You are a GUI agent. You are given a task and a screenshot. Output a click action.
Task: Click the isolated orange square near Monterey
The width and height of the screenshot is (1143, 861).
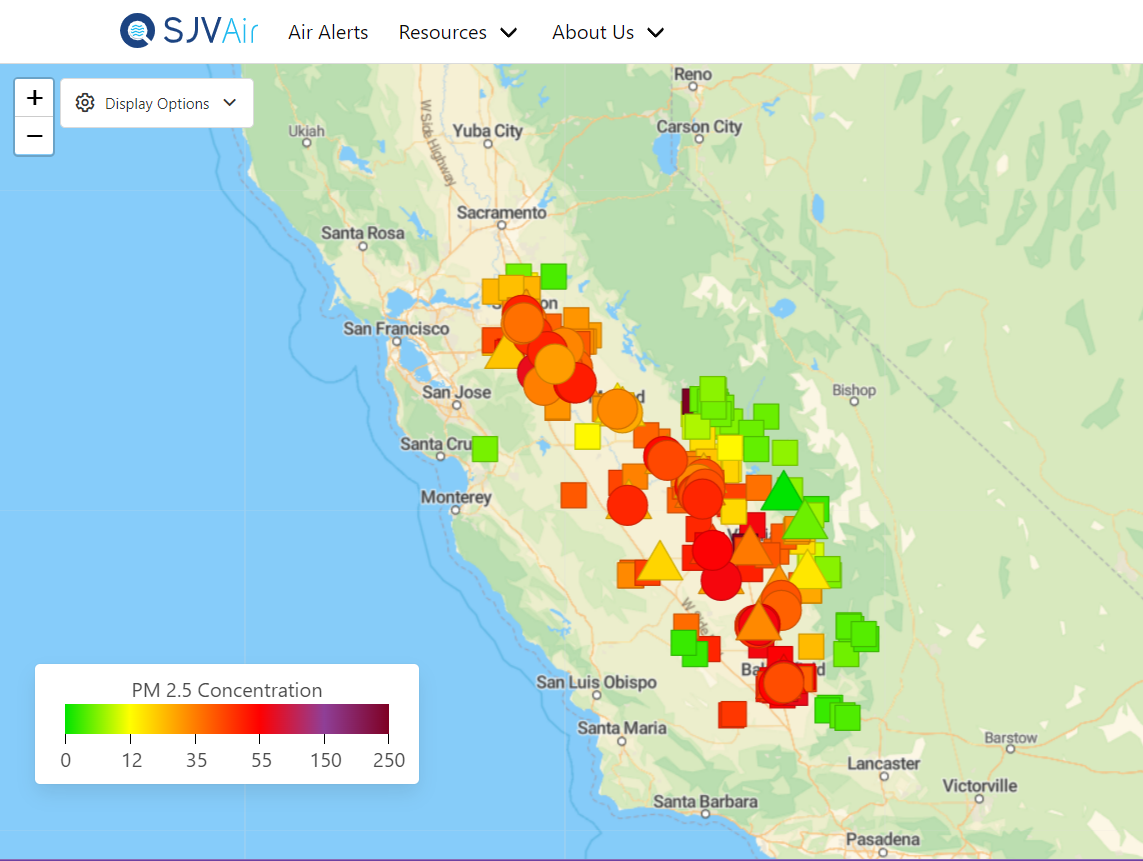573,495
